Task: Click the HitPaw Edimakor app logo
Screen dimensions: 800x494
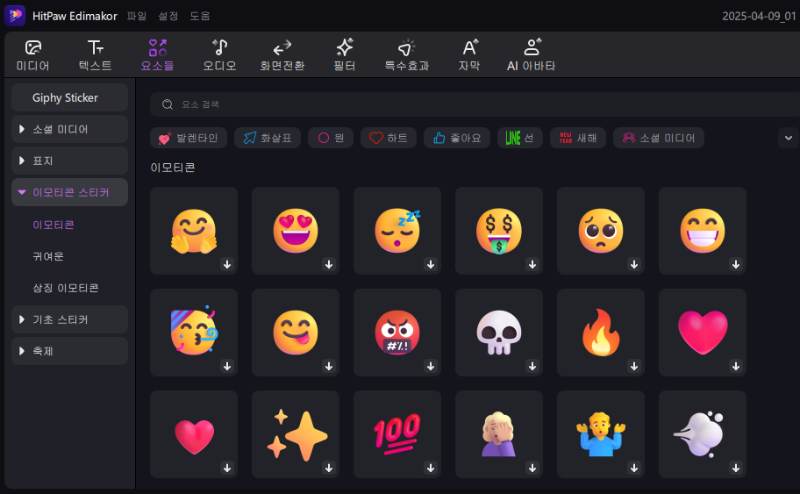Action: pyautogui.click(x=15, y=15)
